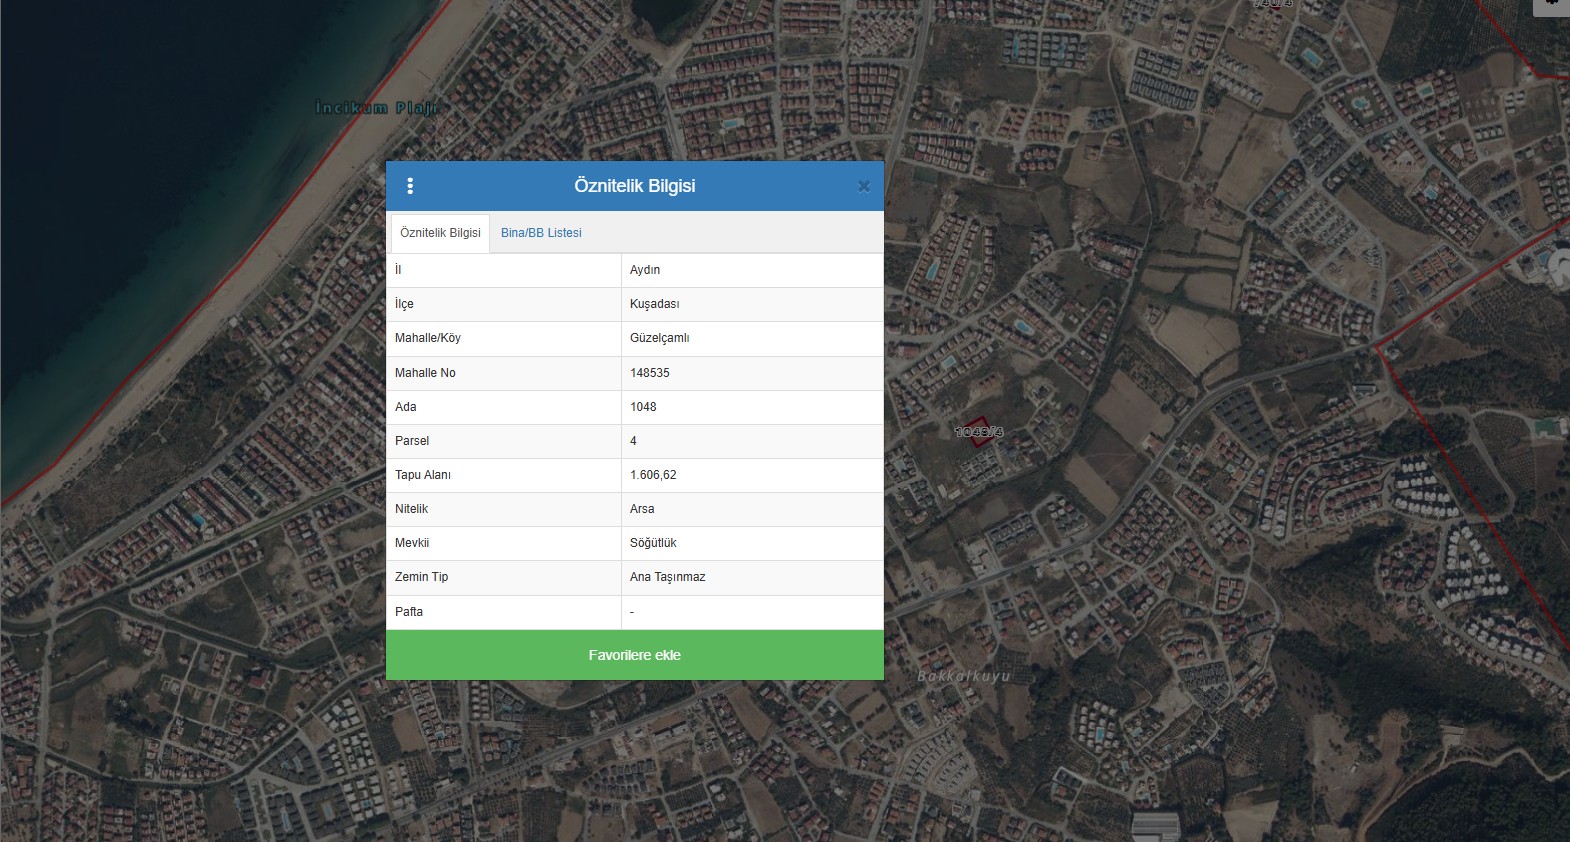Viewport: 1570px width, 842px height.
Task: Select the Arsa value in Nitelik row
Action: pyautogui.click(x=642, y=509)
